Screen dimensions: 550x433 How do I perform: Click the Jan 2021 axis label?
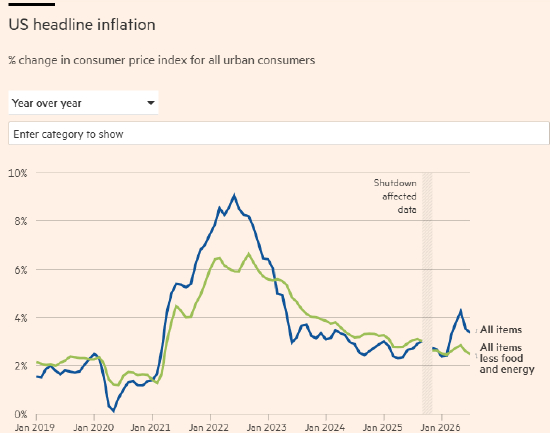click(x=150, y=427)
